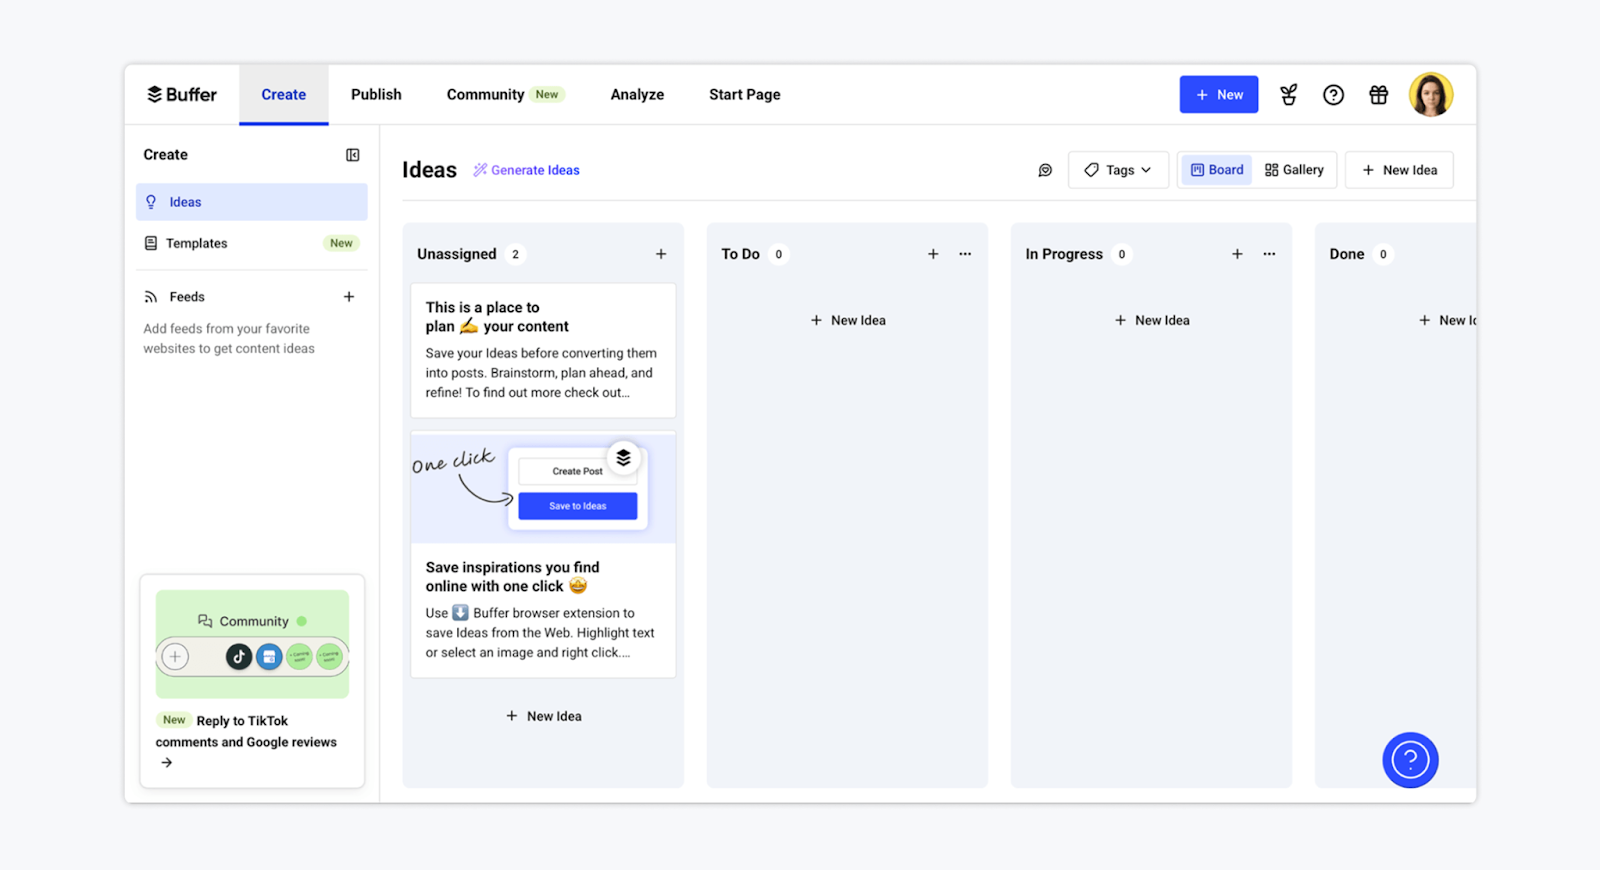Switch to Board view
The width and height of the screenshot is (1600, 870).
click(1216, 170)
